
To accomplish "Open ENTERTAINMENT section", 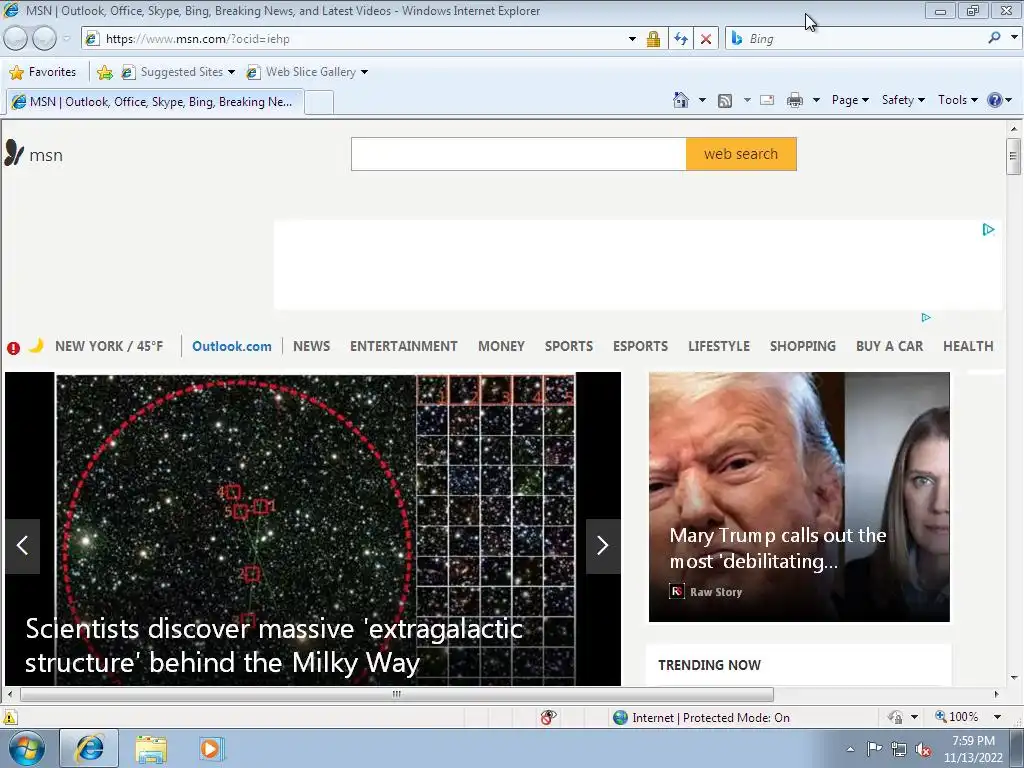I will [x=404, y=346].
